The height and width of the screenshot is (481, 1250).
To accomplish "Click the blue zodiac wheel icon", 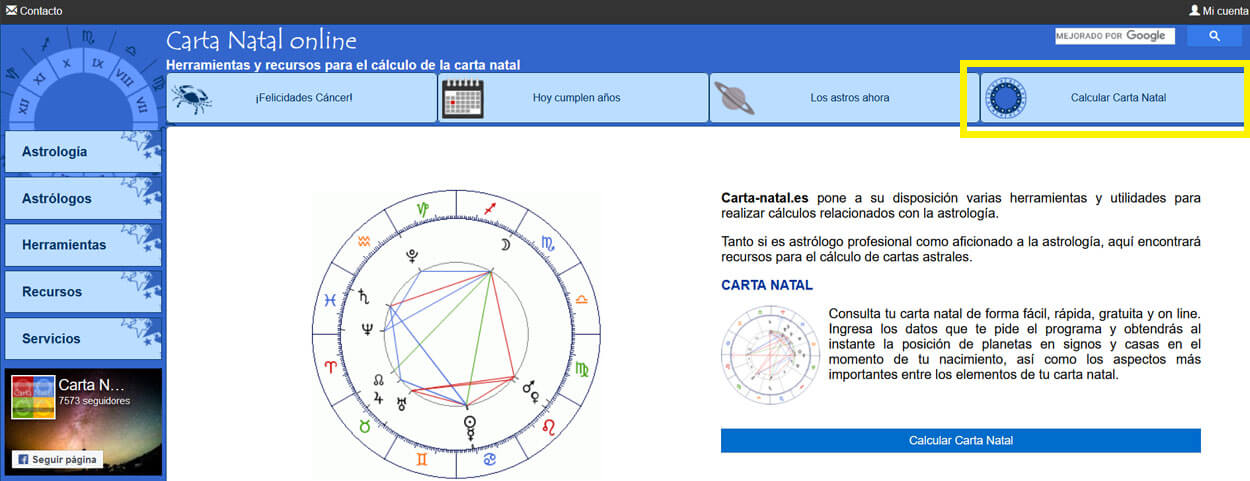I will coord(1006,98).
